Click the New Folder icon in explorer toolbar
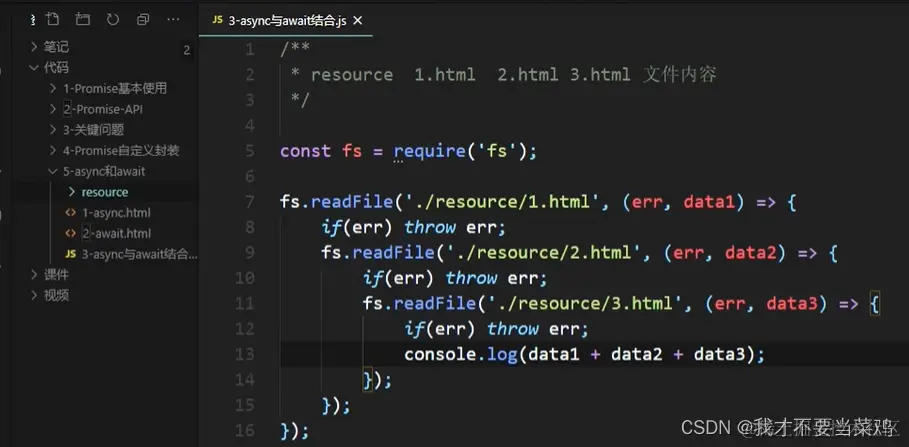 [82, 20]
